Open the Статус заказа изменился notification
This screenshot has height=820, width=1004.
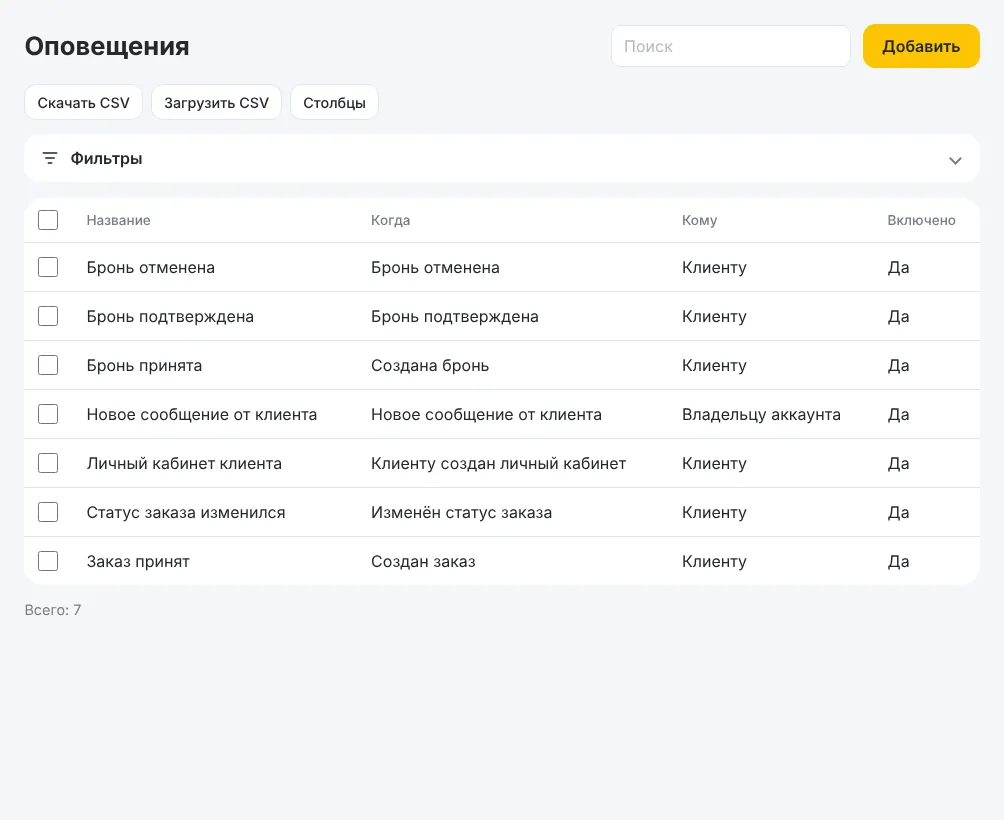[502, 512]
